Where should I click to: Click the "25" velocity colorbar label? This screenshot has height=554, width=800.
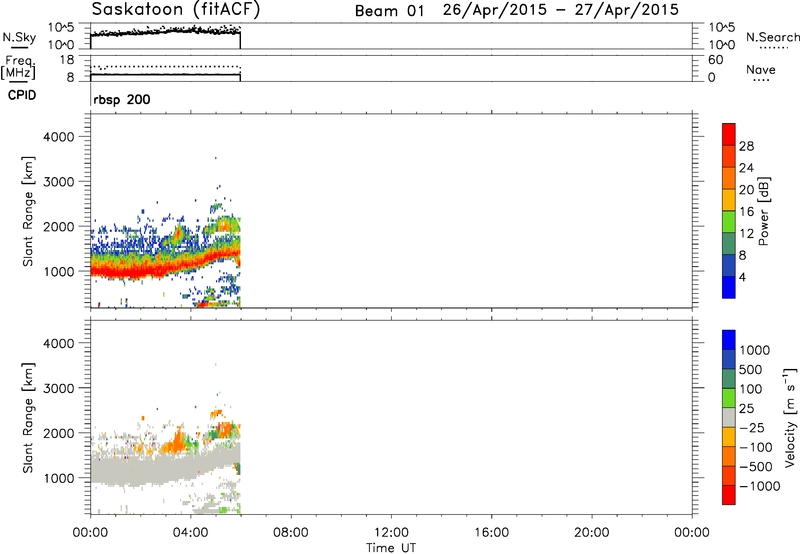[747, 408]
